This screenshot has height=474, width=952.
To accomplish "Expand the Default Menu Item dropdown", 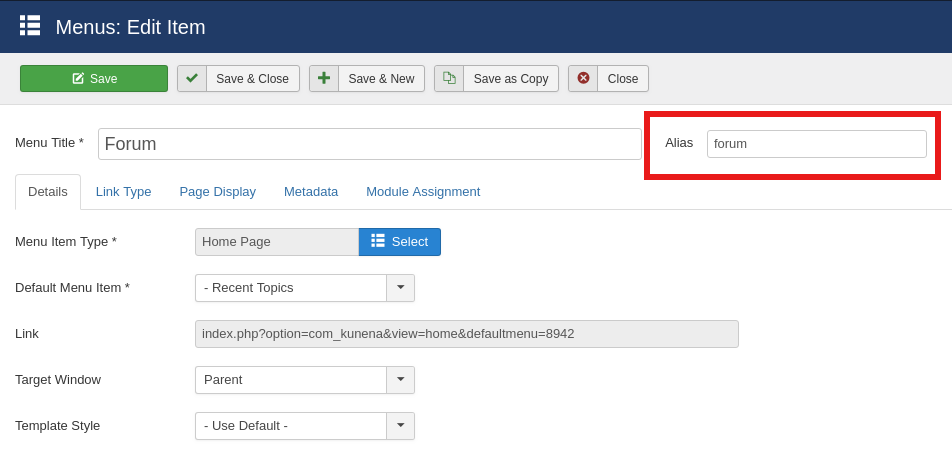I will (x=400, y=288).
